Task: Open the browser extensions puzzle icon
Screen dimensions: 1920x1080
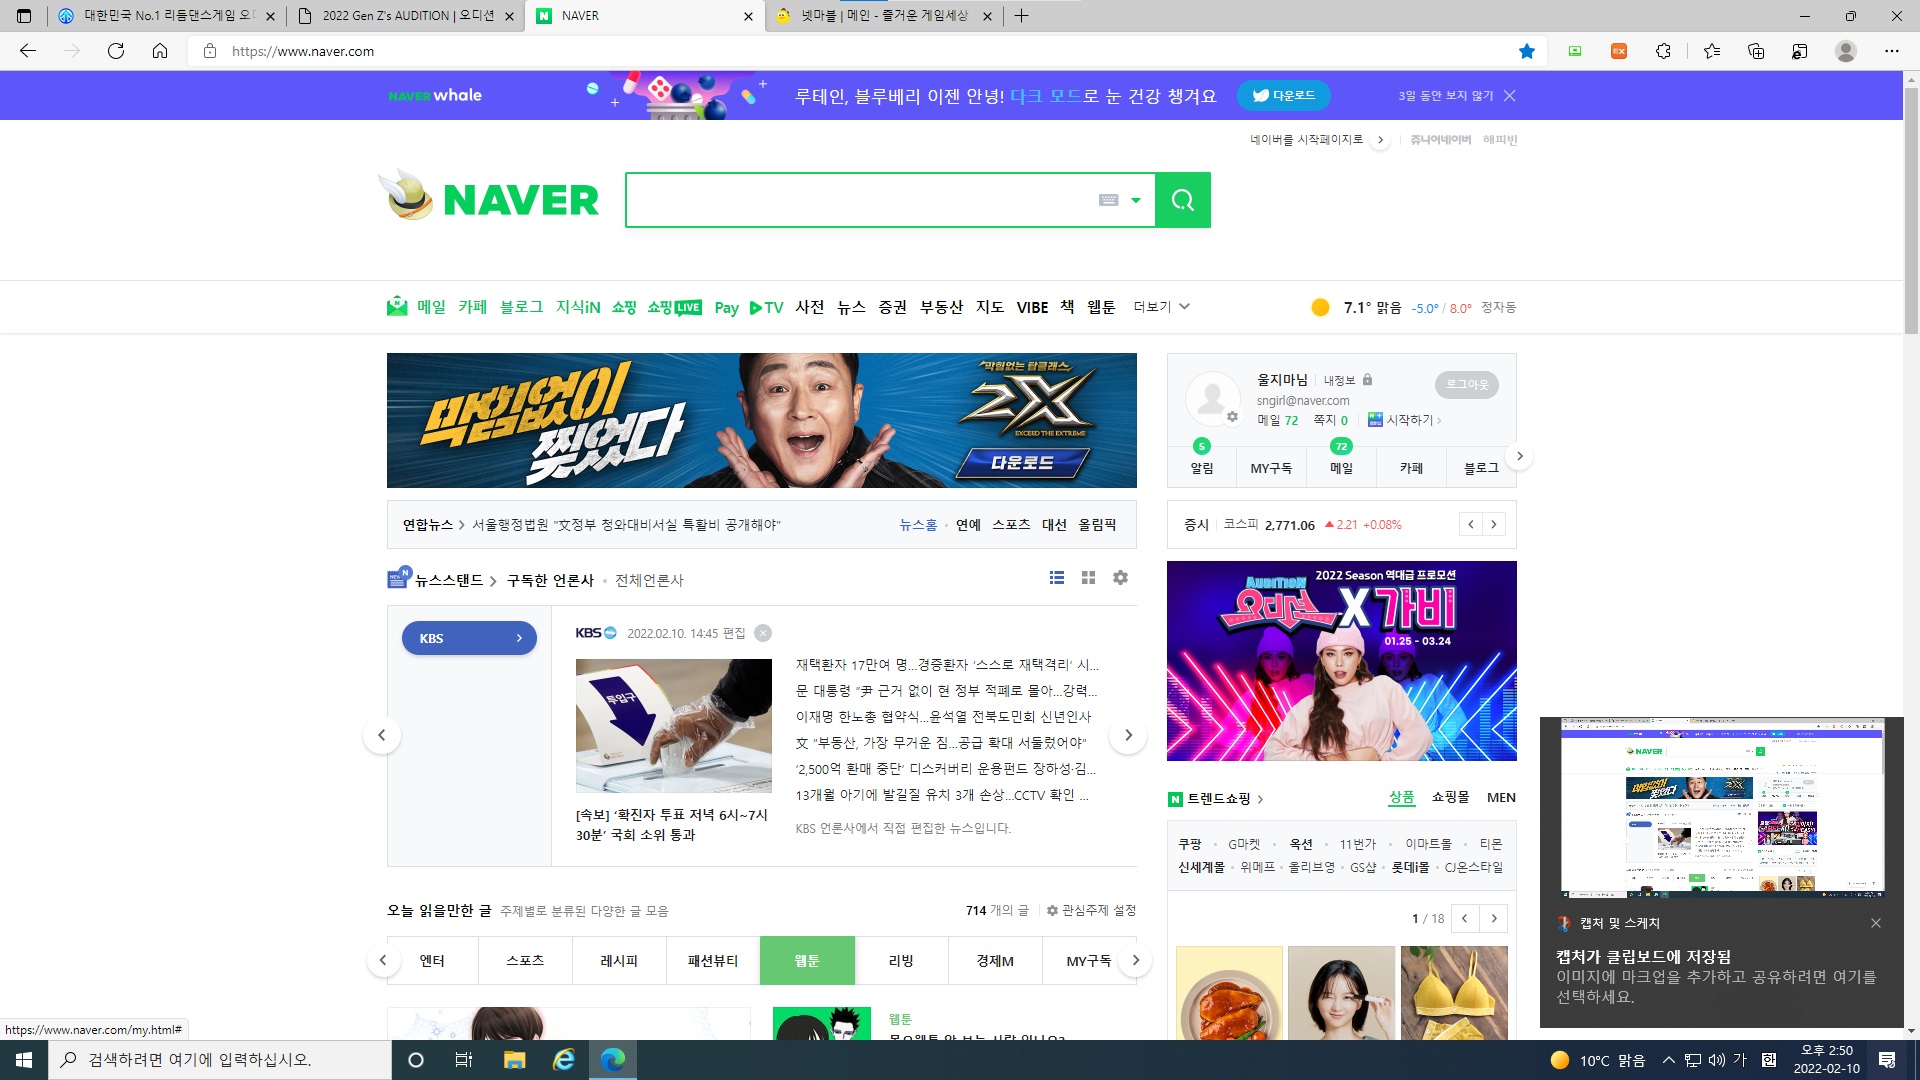Action: [1663, 51]
